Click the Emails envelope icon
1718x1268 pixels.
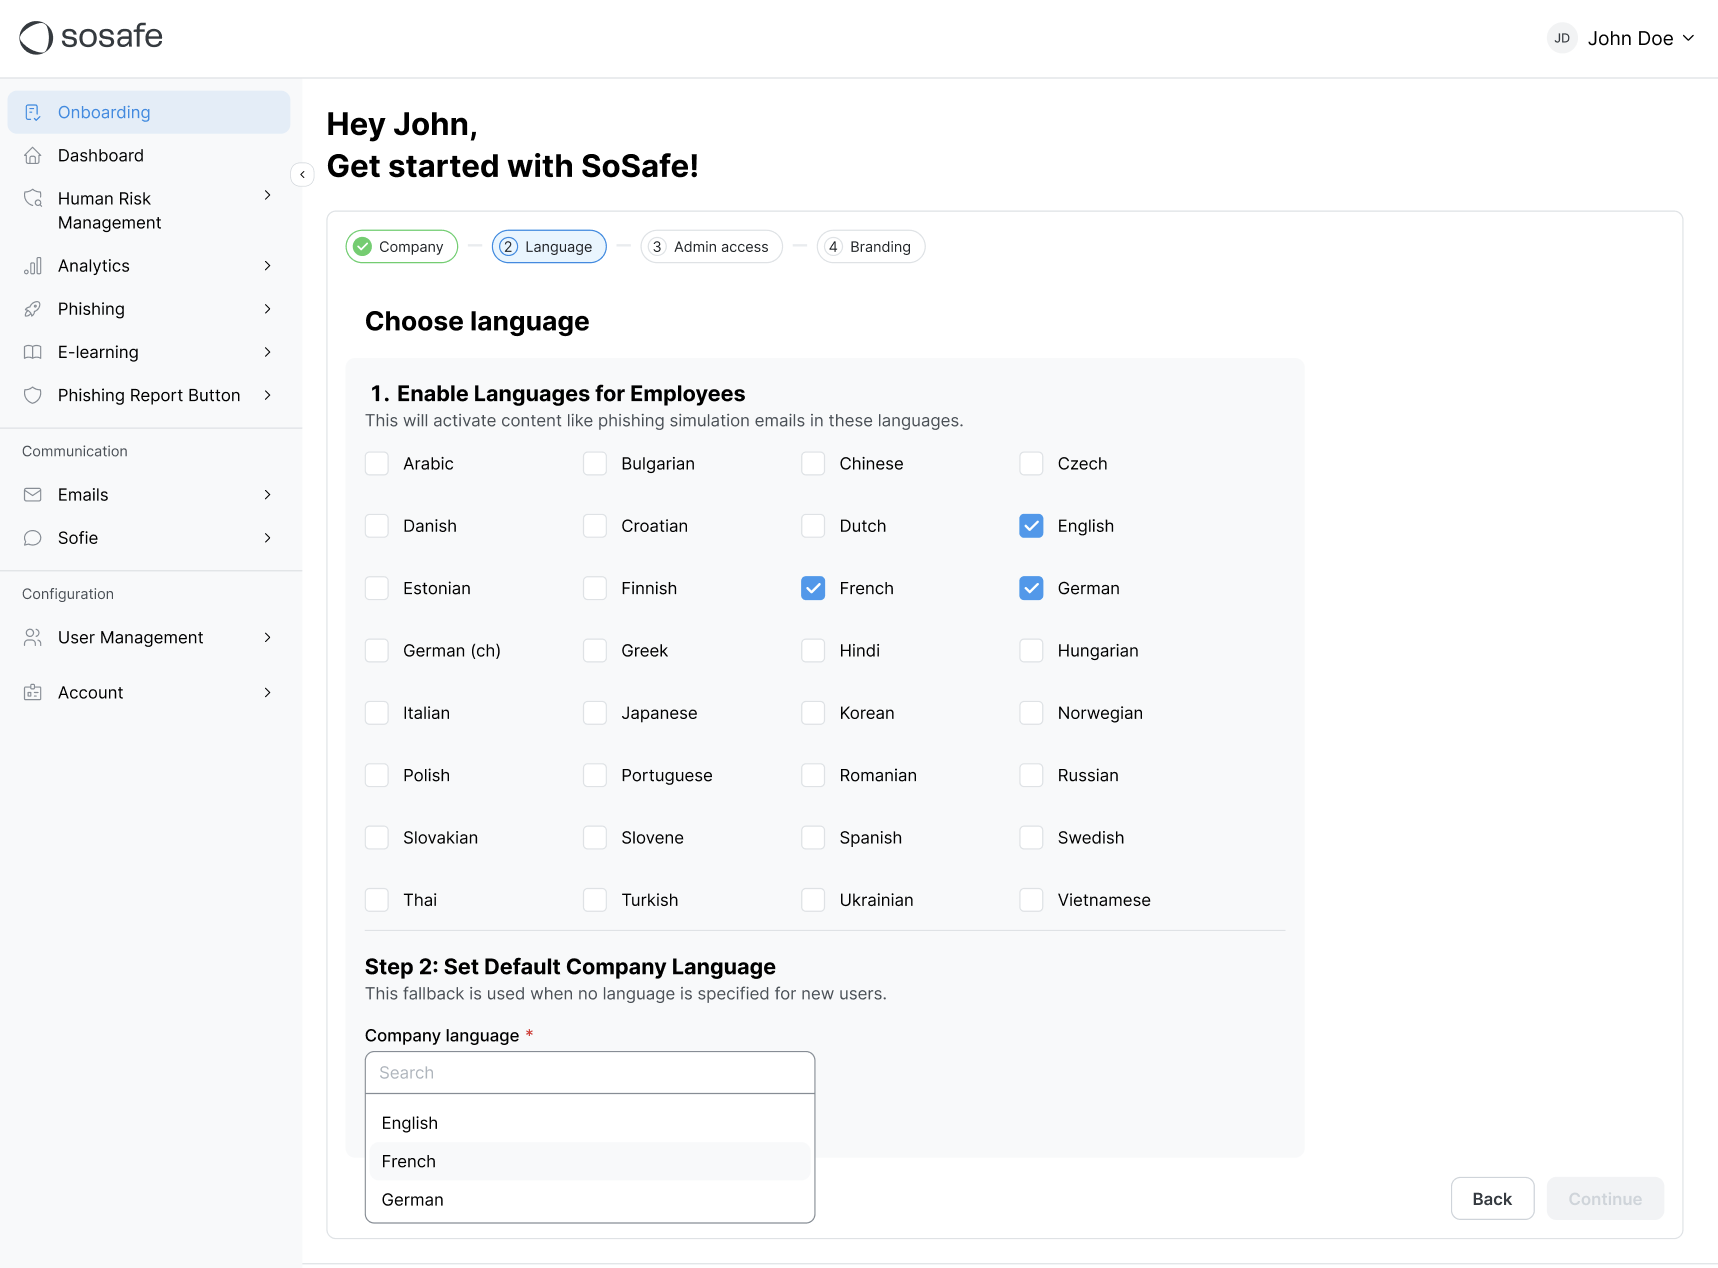(x=33, y=495)
